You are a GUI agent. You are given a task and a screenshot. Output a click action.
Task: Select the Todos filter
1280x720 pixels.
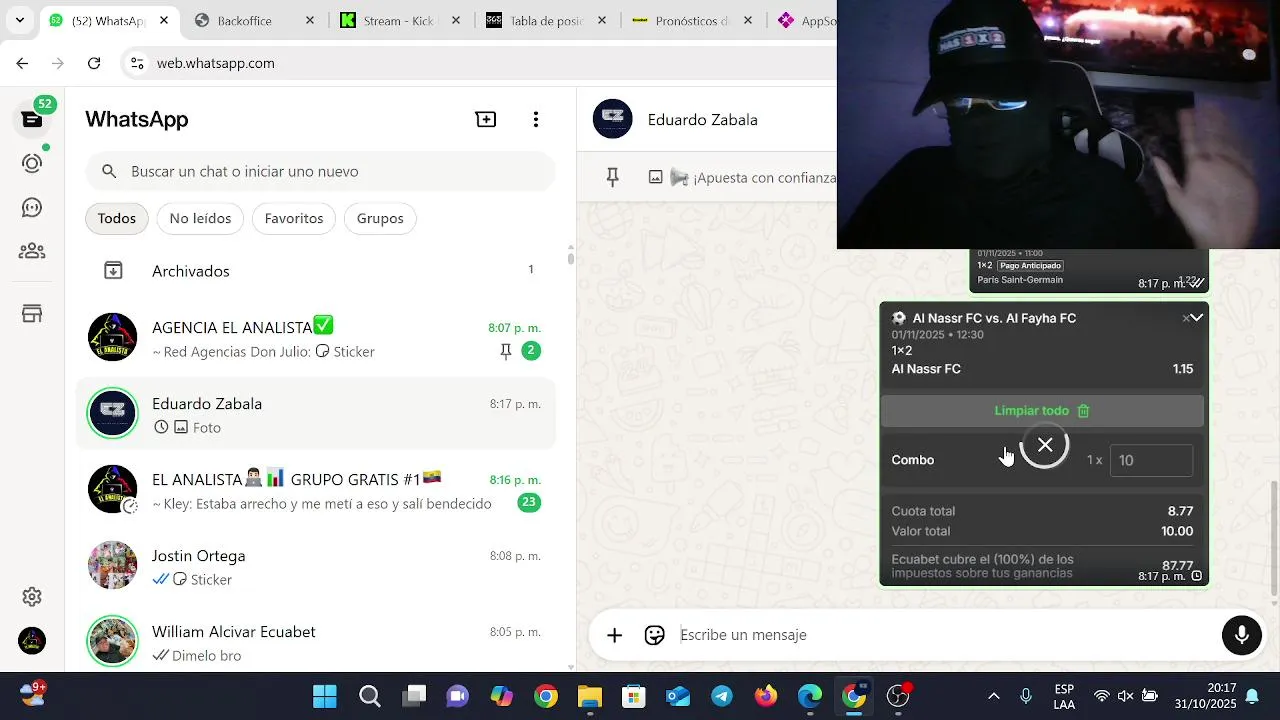click(x=117, y=218)
